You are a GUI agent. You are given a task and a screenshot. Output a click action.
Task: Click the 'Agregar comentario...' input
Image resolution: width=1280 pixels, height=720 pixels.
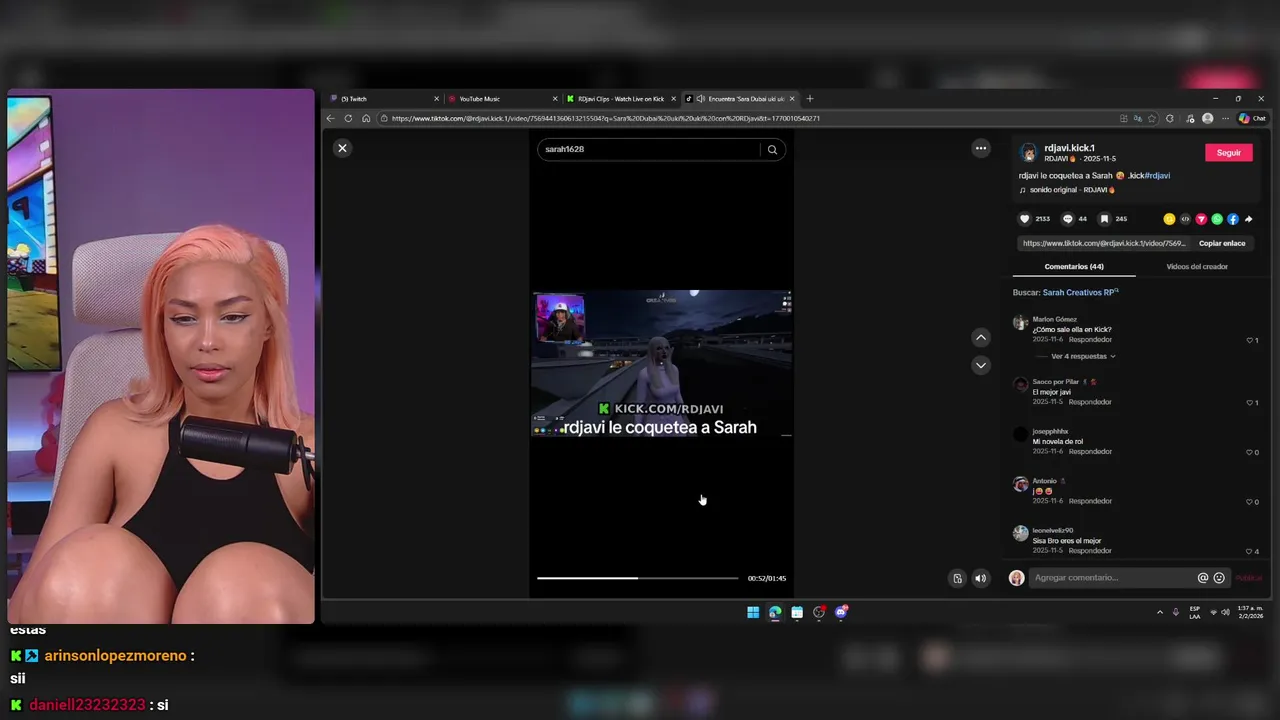click(1112, 578)
